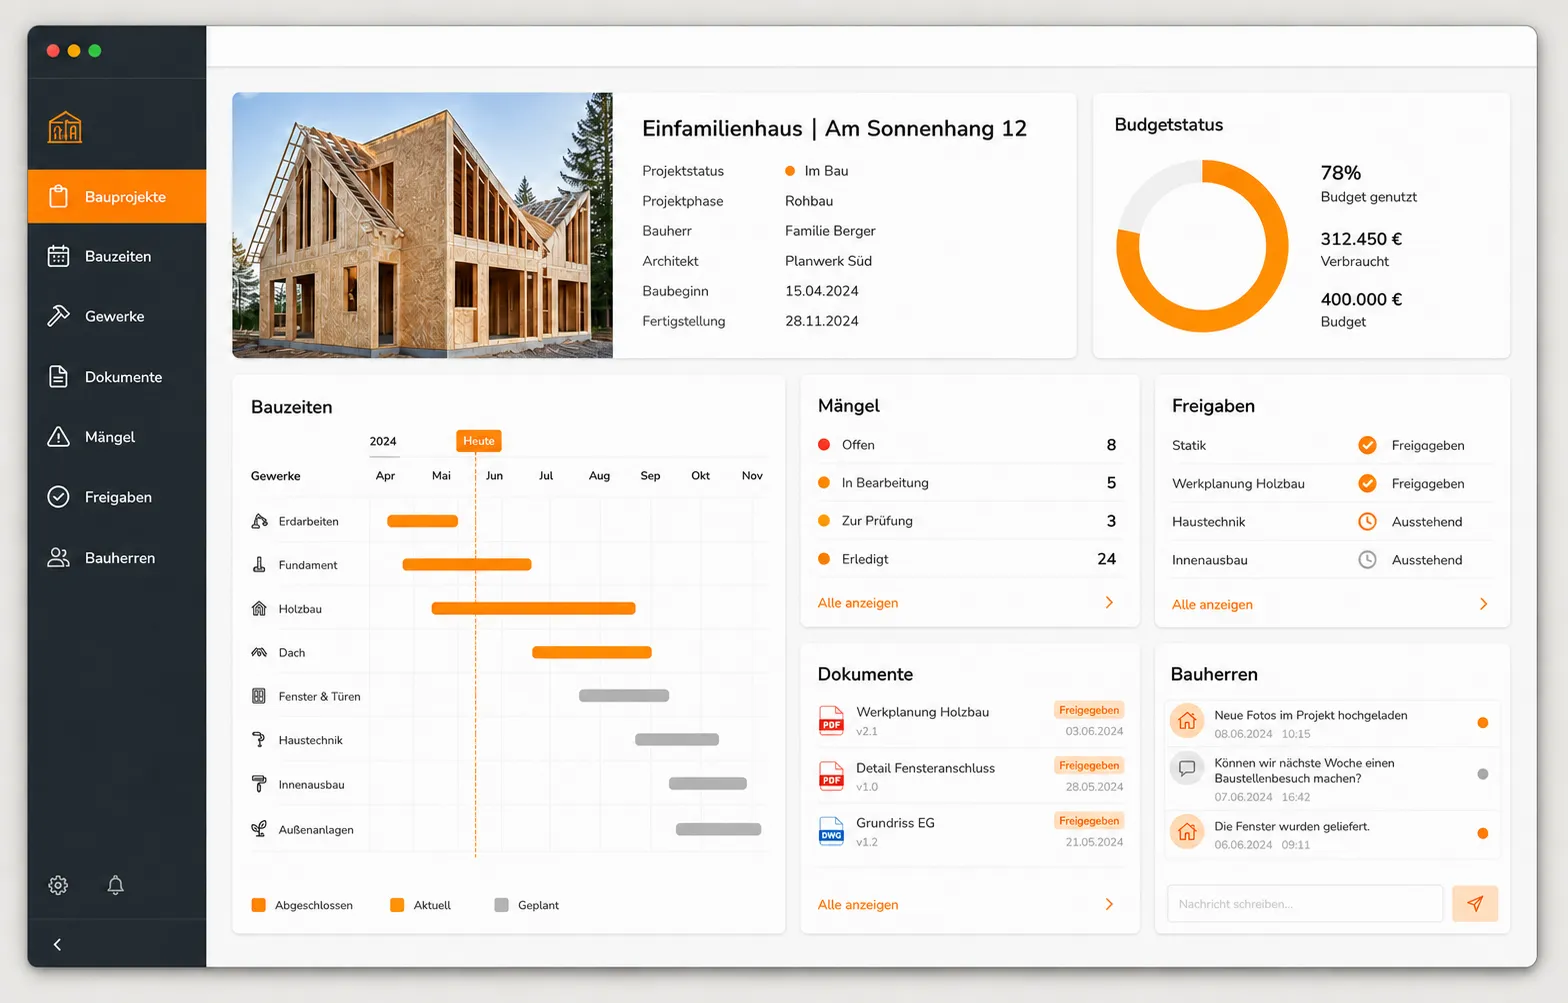Image resolution: width=1568 pixels, height=1003 pixels.
Task: Click the unread dot on Neue Fotos message
Action: pos(1482,723)
